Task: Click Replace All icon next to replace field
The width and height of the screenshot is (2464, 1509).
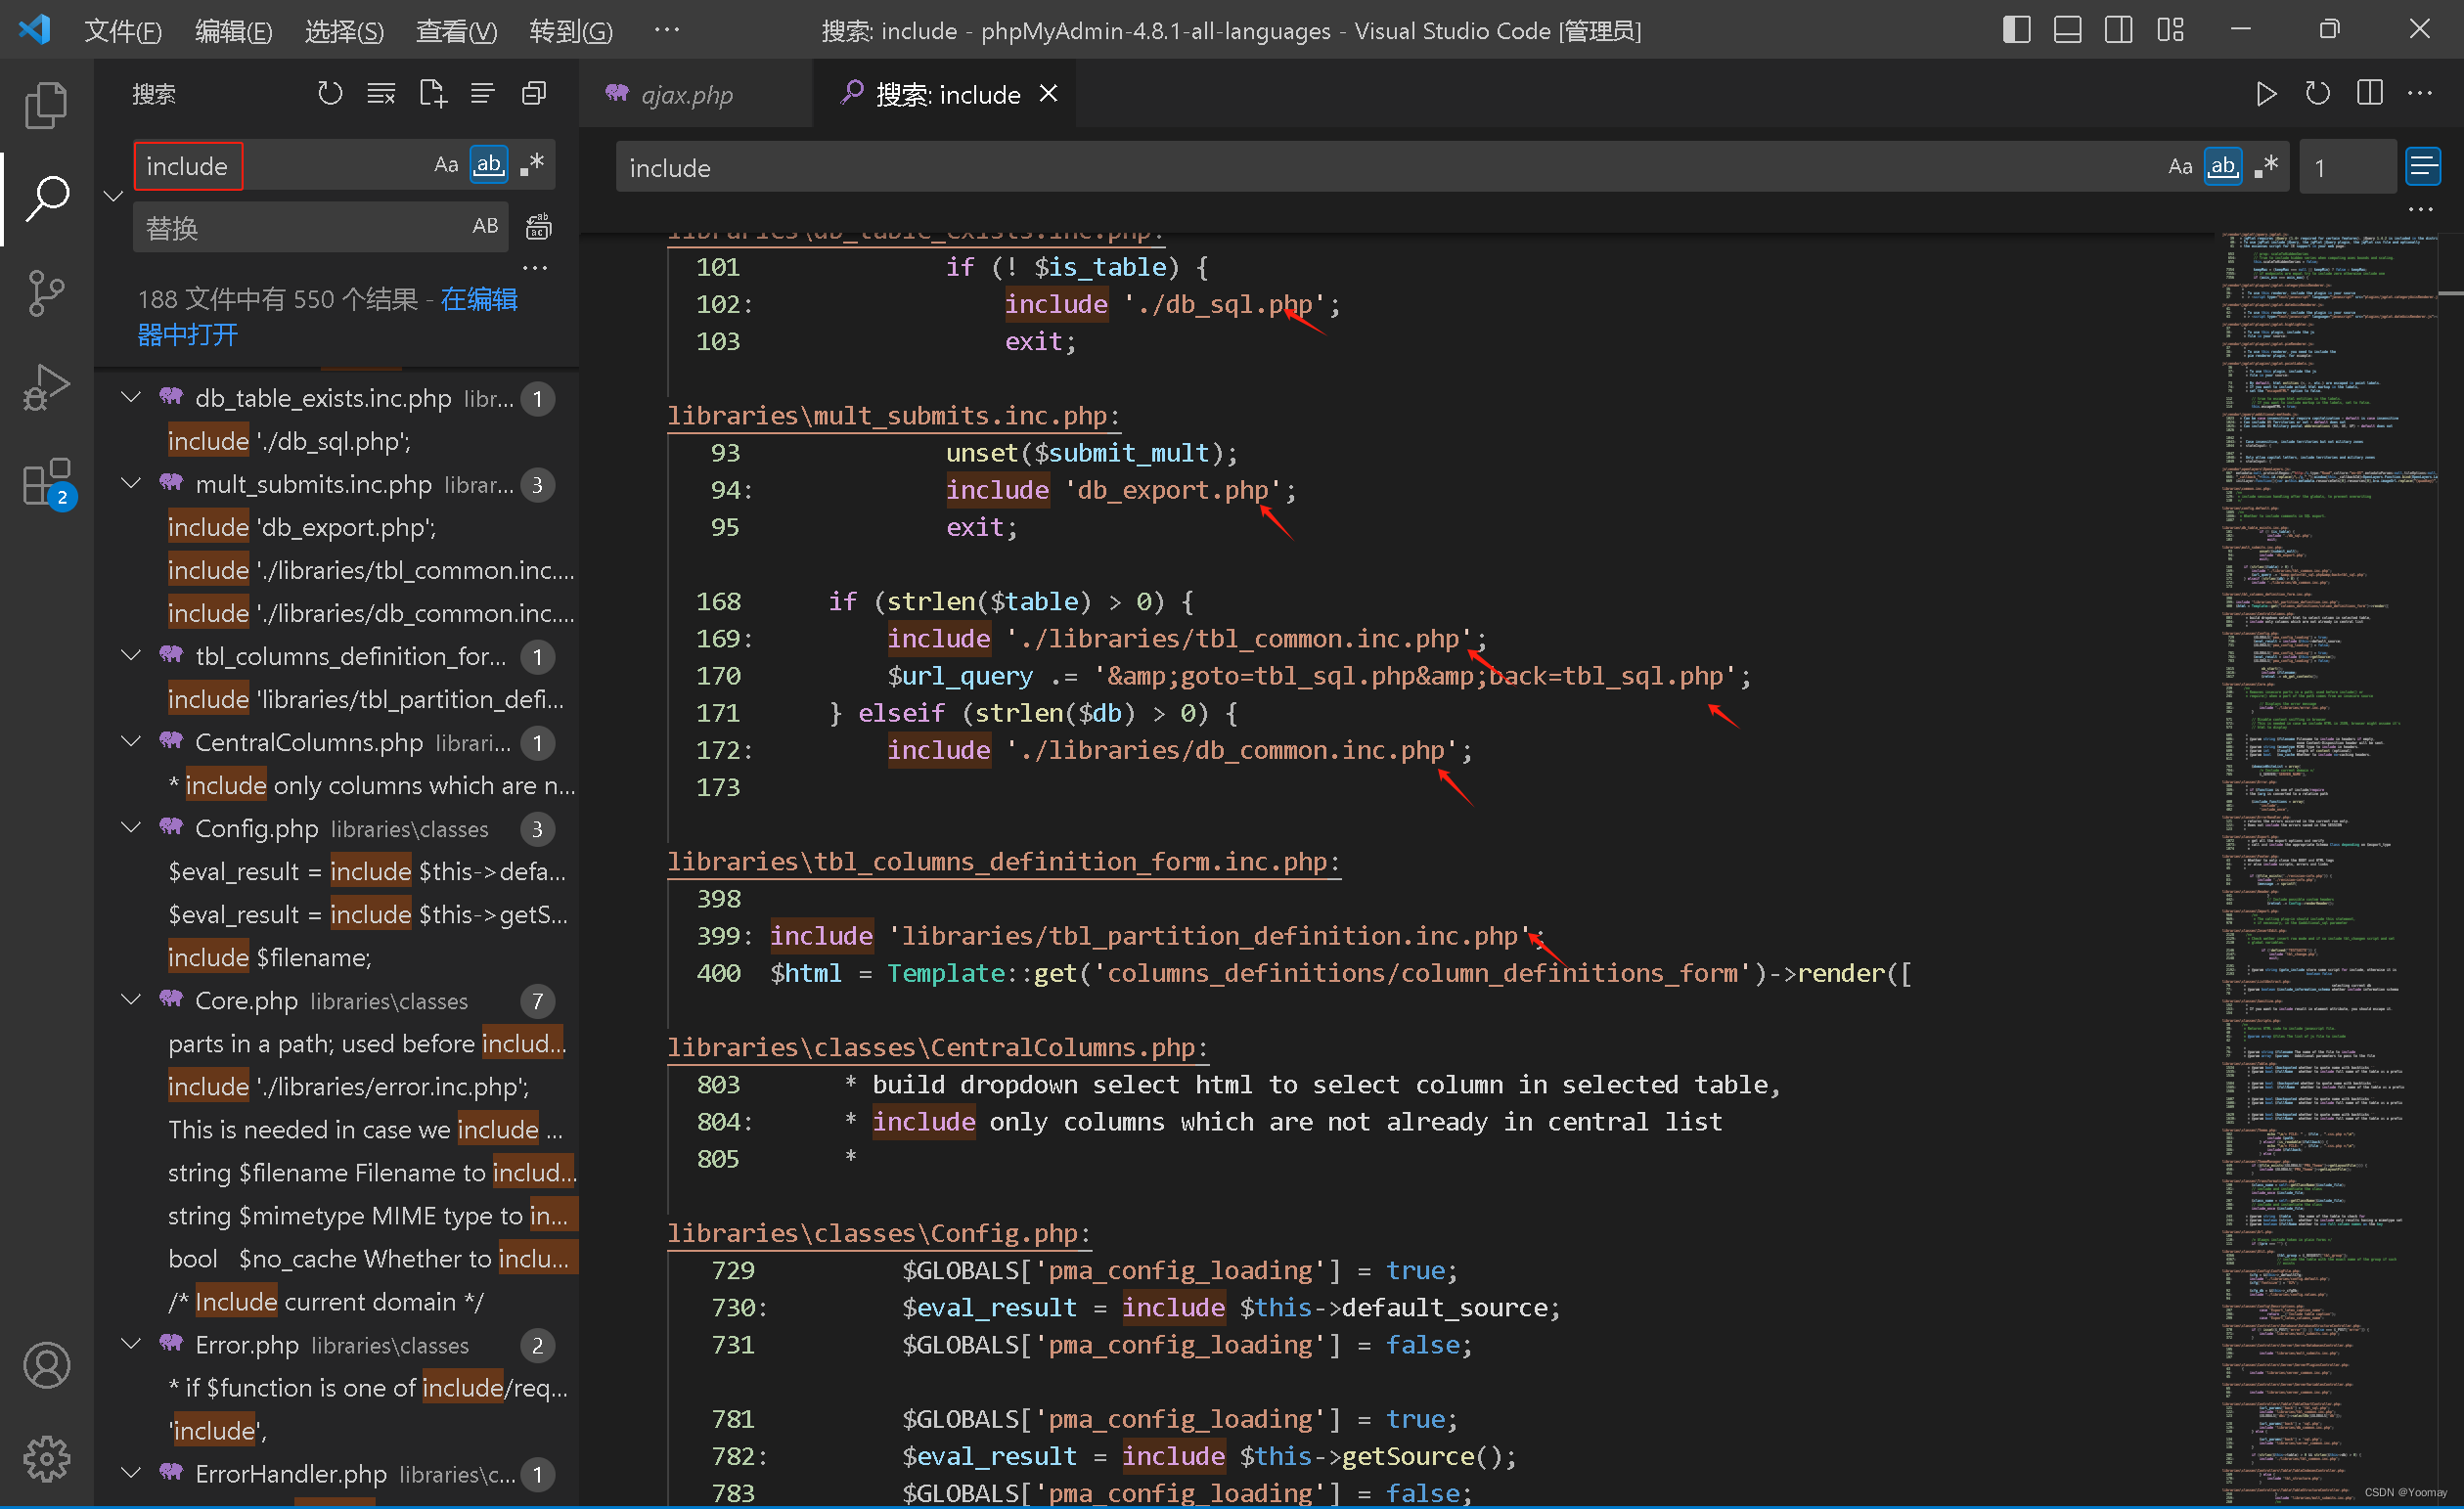Action: [538, 227]
